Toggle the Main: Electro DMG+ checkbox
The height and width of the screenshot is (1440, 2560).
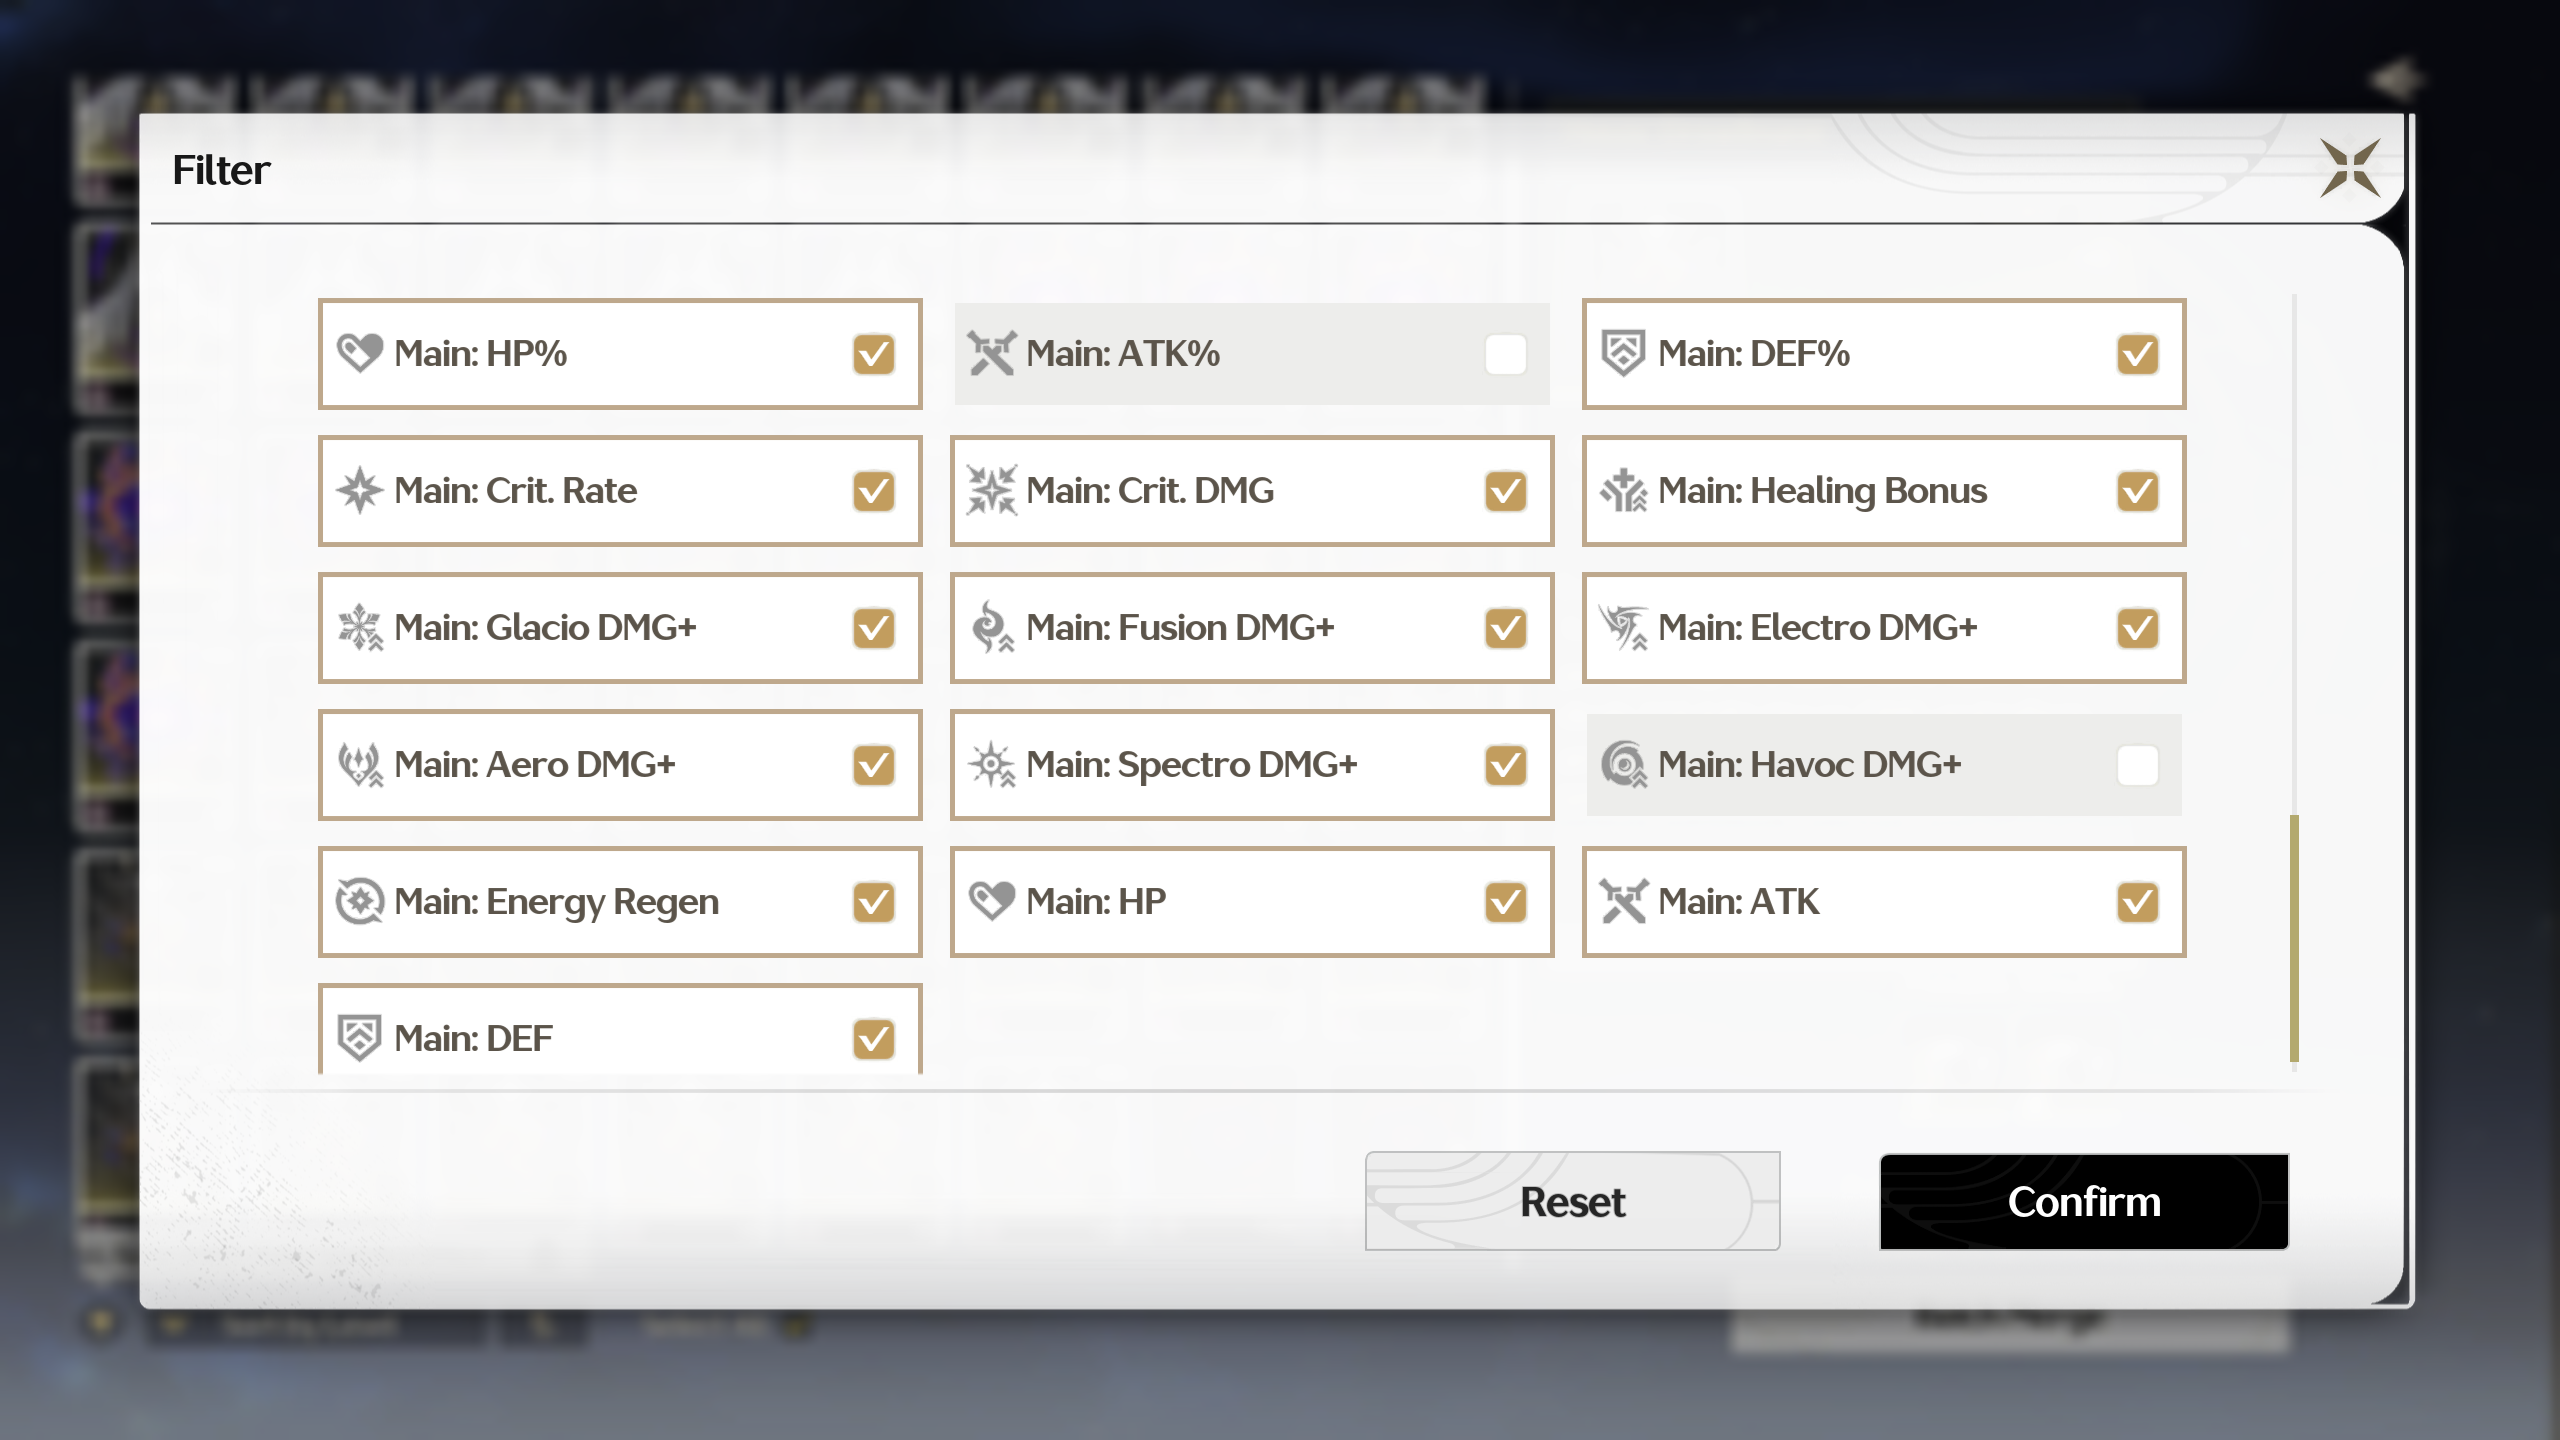click(2137, 628)
